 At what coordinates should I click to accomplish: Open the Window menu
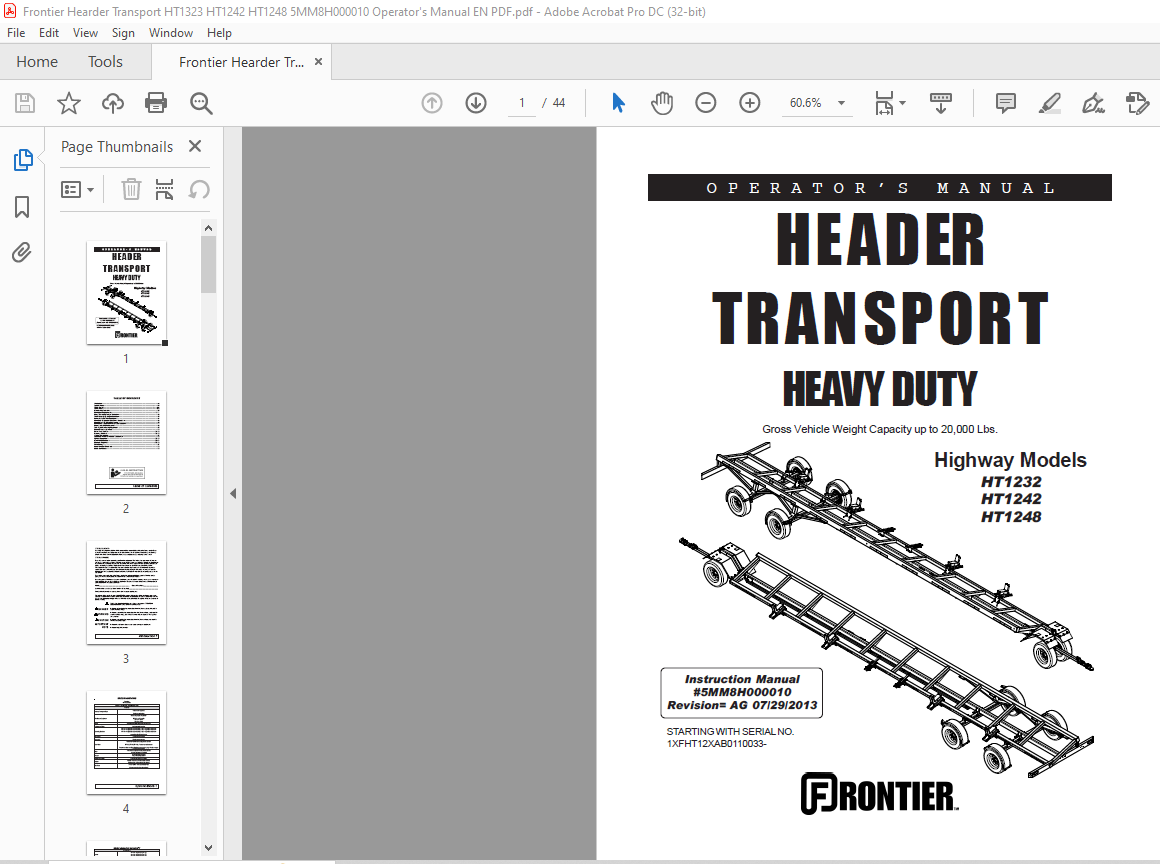pyautogui.click(x=171, y=33)
